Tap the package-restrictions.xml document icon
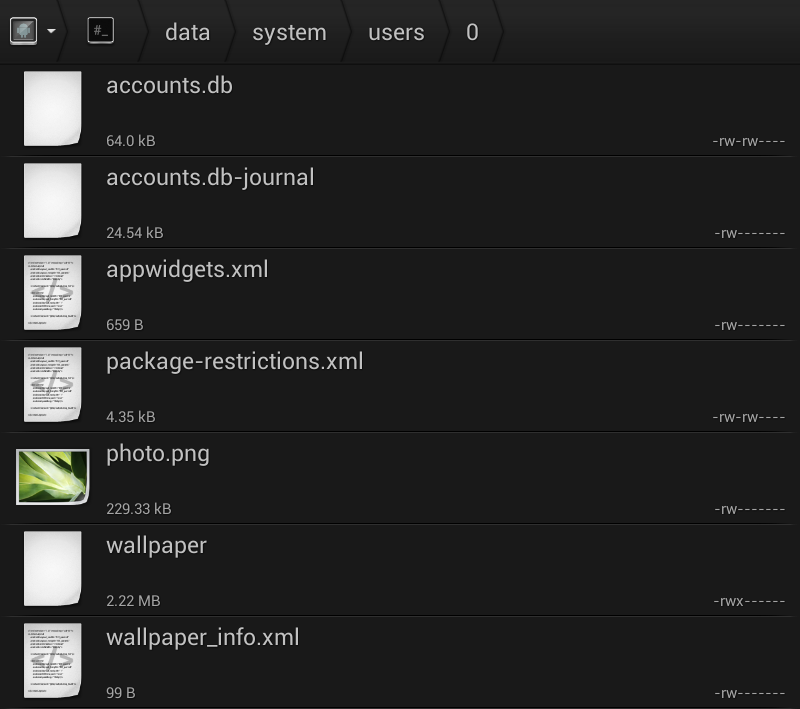Viewport: 800px width, 709px height. click(x=52, y=385)
